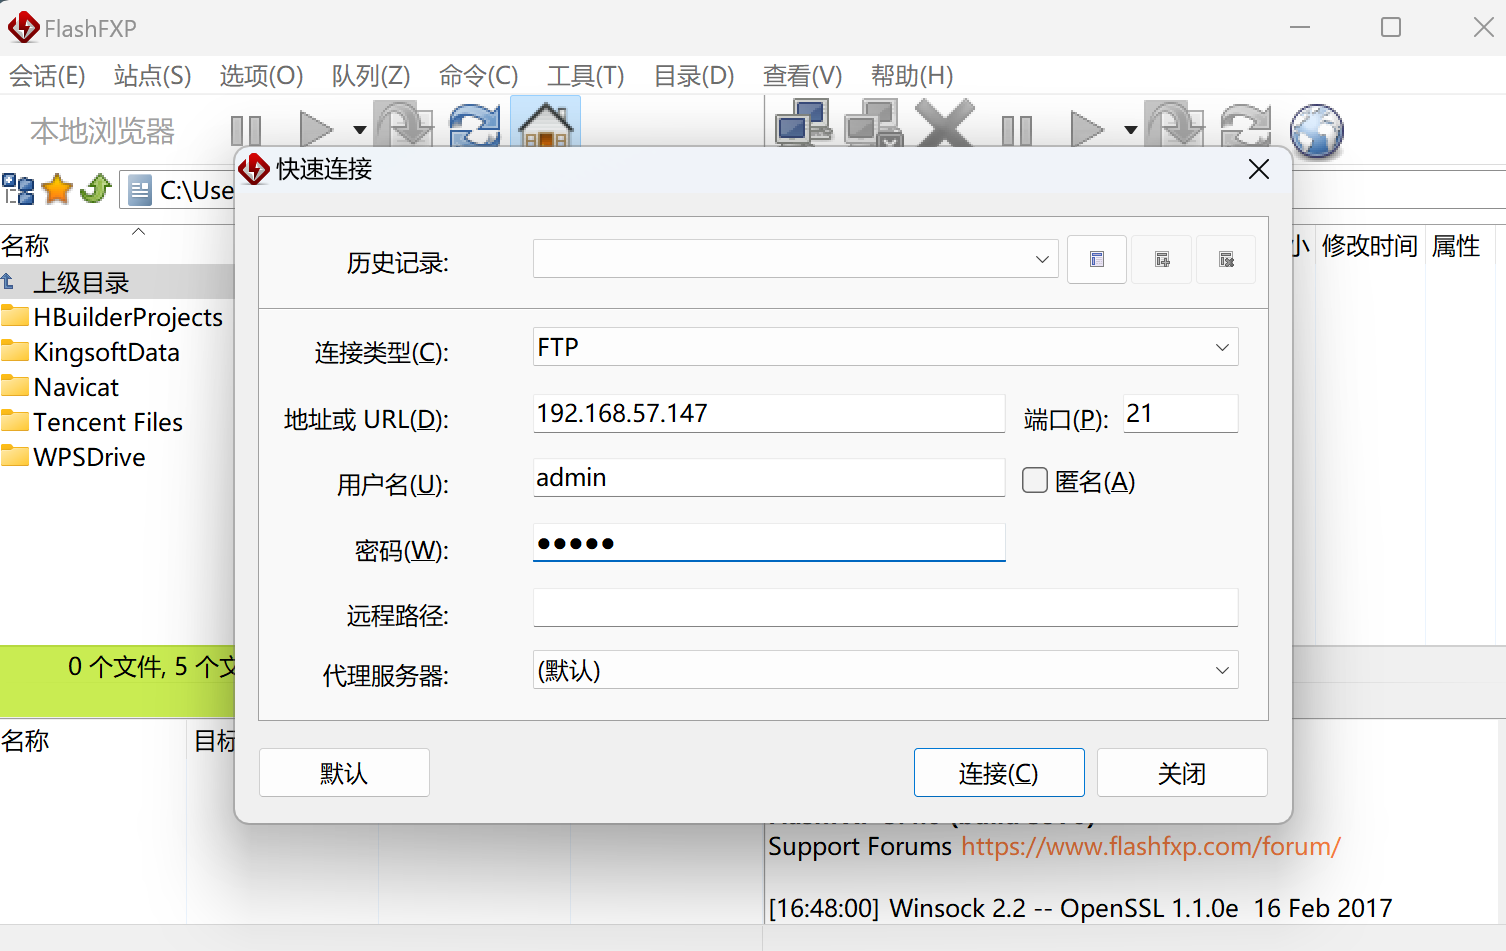Click the local path box showing C:\Use

pos(178,190)
